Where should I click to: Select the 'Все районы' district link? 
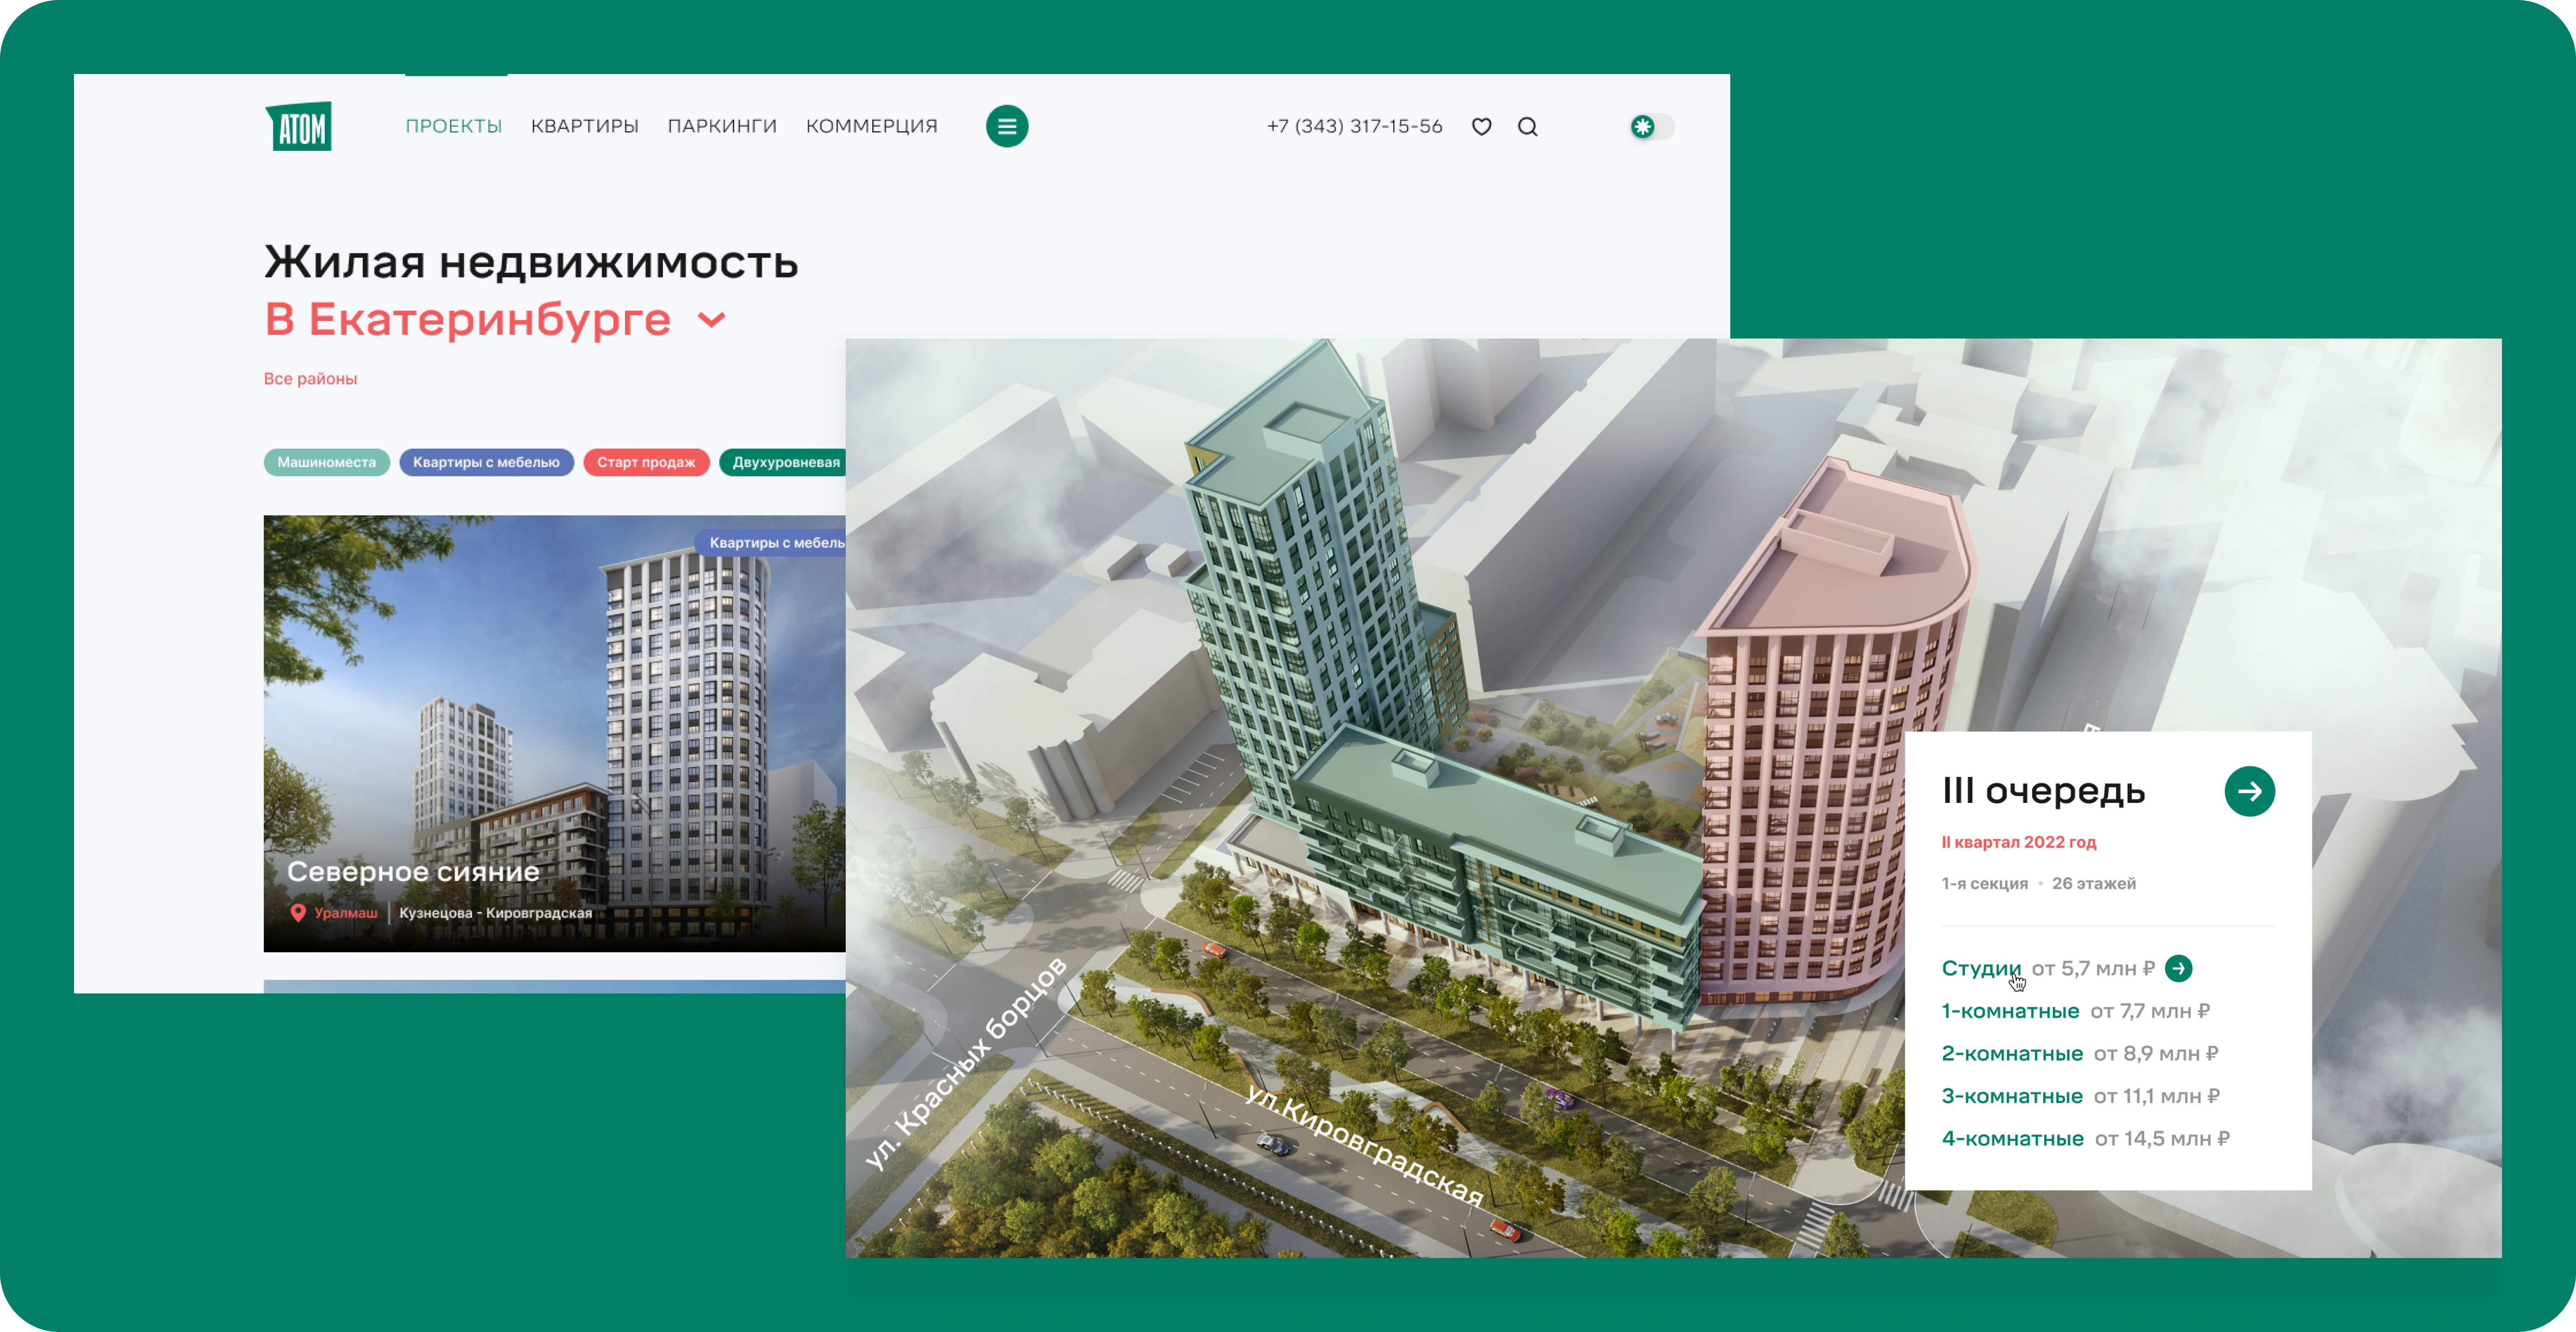click(x=310, y=379)
